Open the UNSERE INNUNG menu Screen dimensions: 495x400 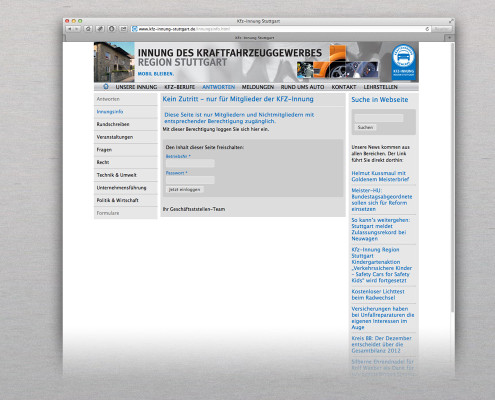point(136,87)
